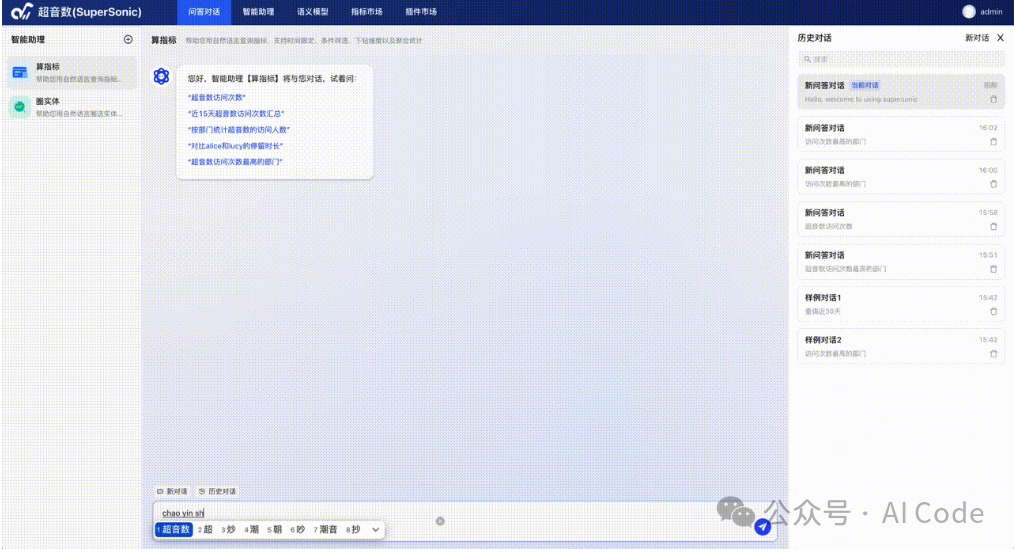This screenshot has width=1017, height=554.
Task: Open the 15:58 conversation 超音数访问次数
Action: [x=901, y=219]
